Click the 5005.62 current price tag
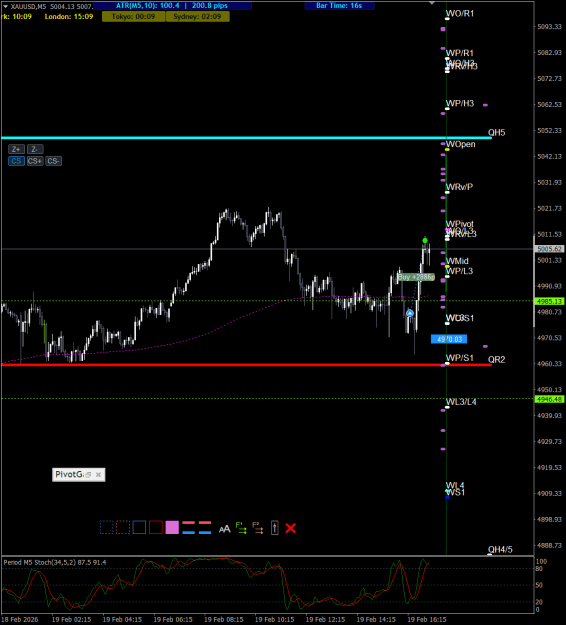 click(549, 249)
